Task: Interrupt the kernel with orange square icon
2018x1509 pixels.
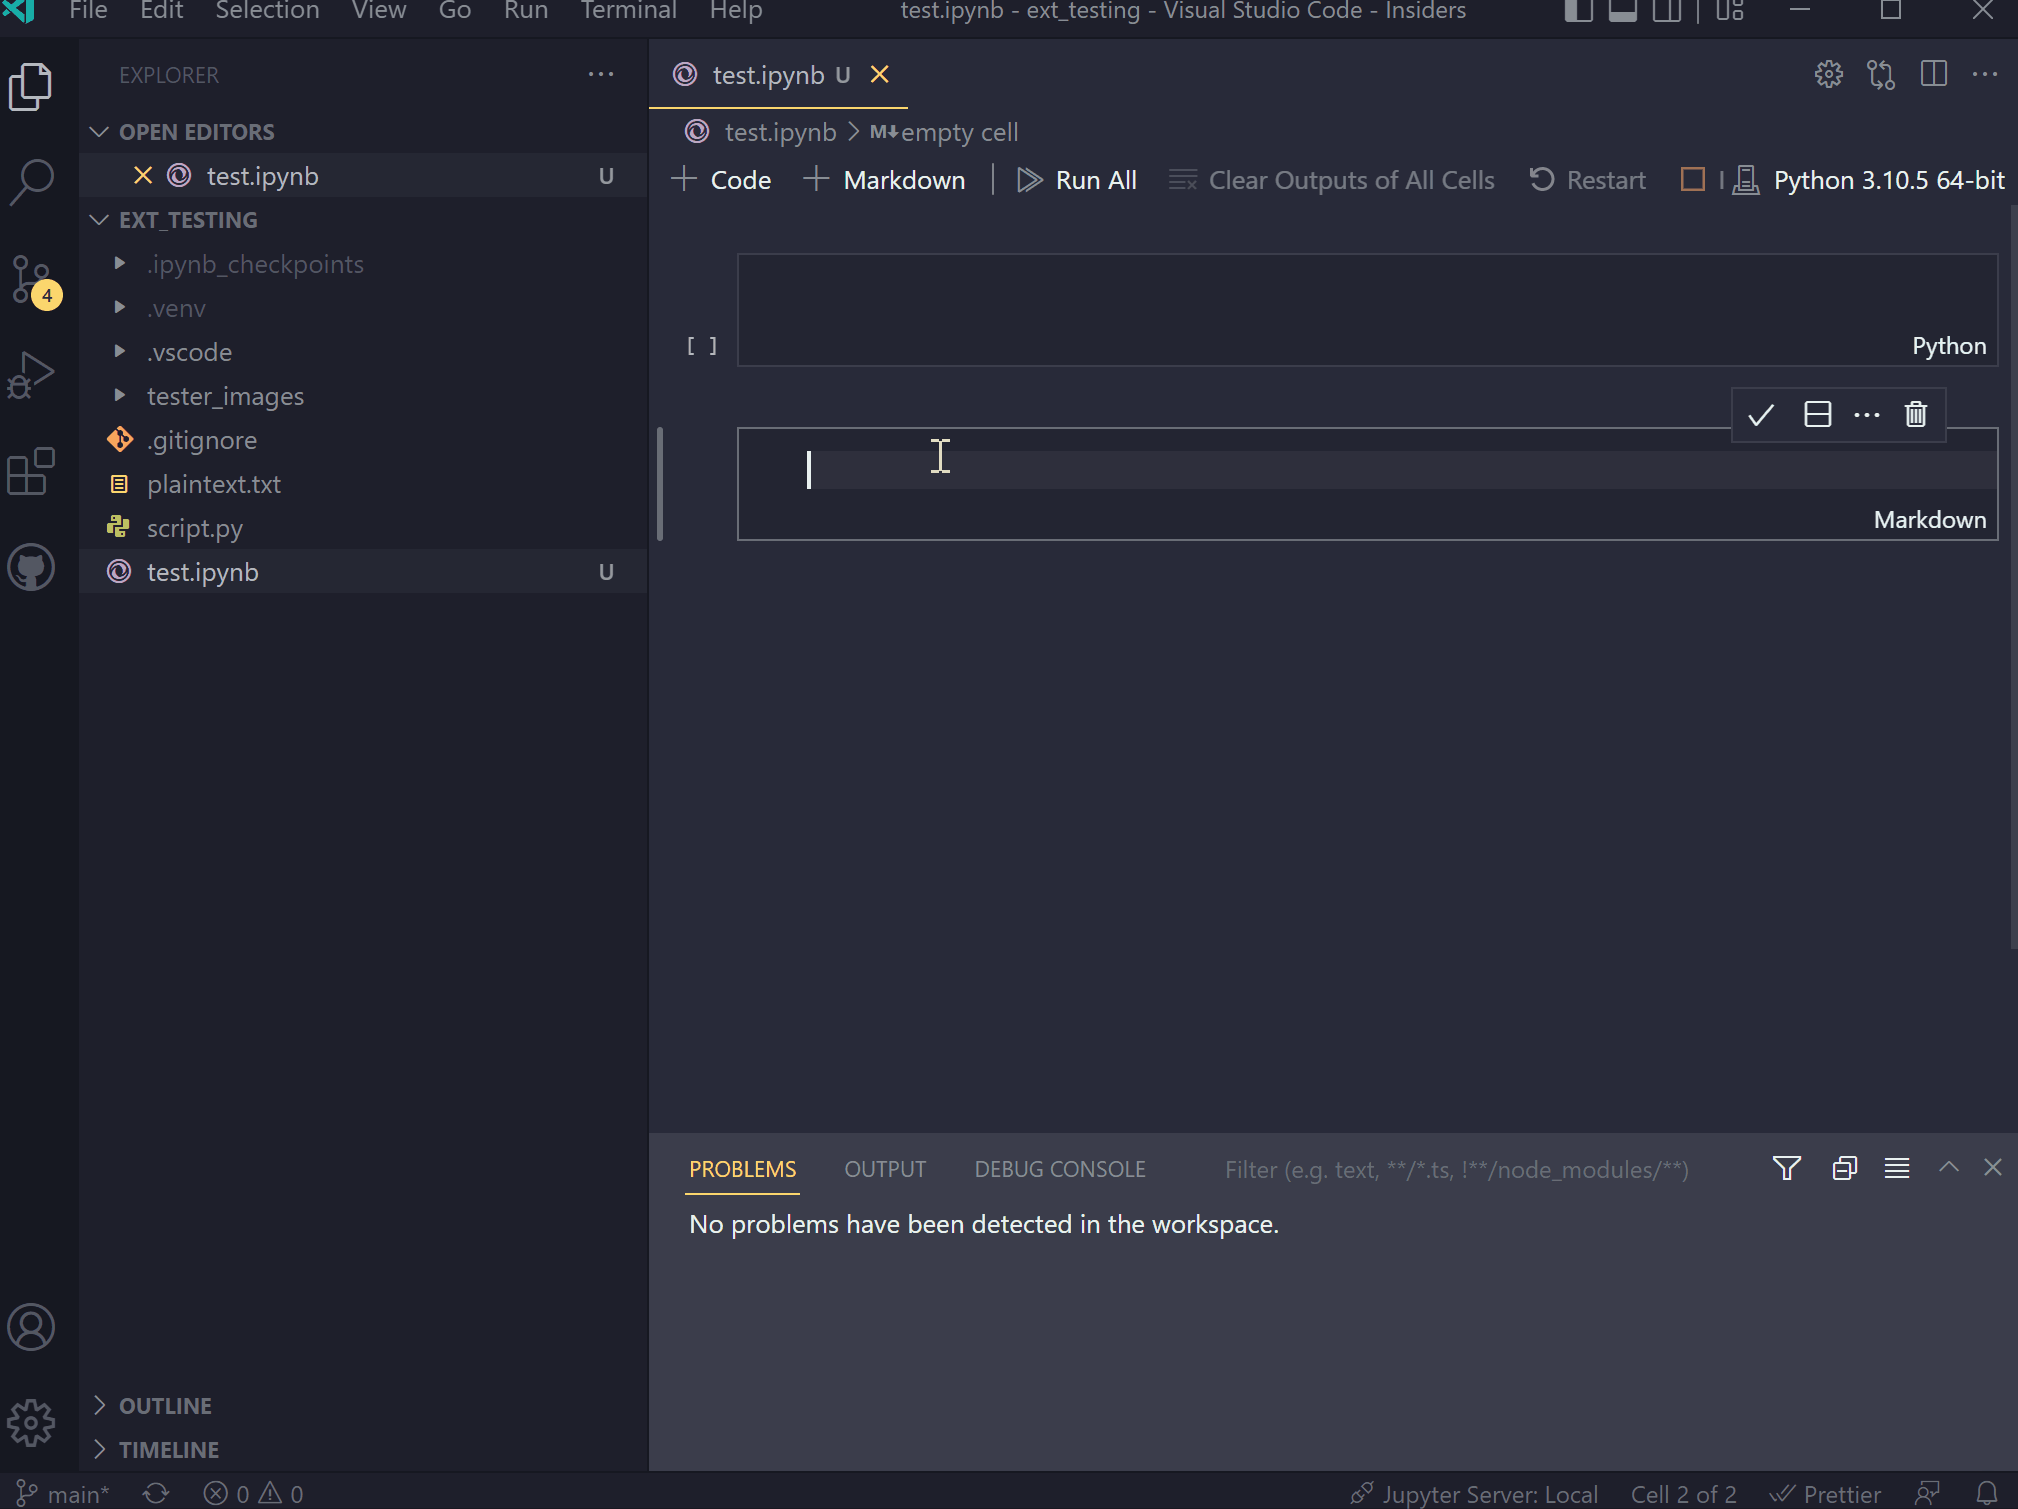Action: pos(1694,180)
